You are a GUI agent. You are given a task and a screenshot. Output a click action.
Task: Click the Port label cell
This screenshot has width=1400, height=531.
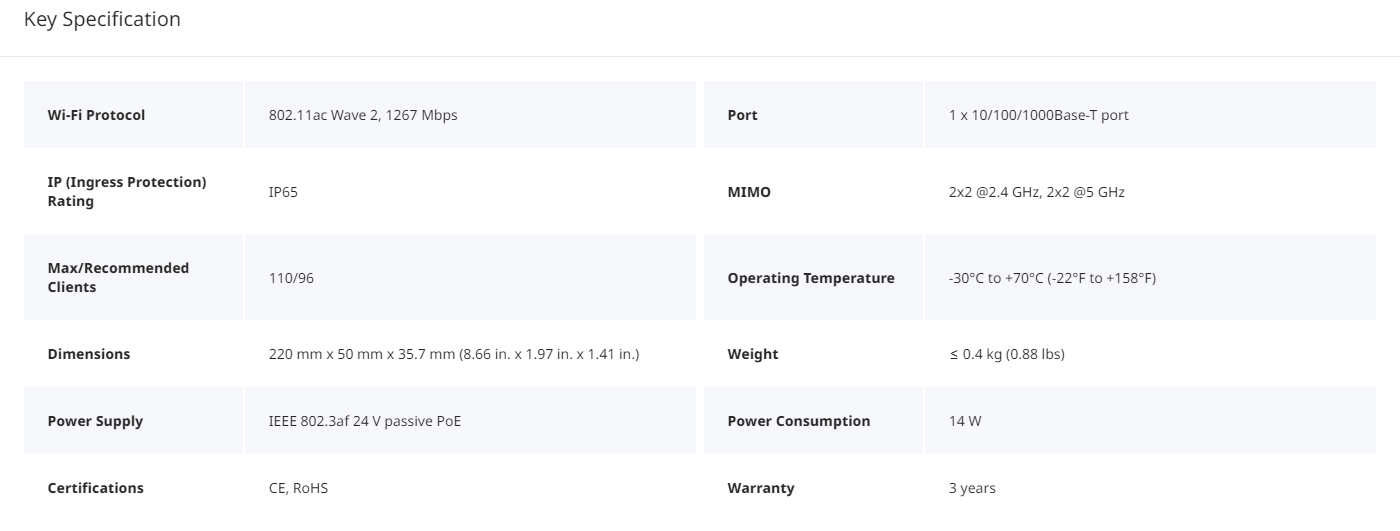742,115
